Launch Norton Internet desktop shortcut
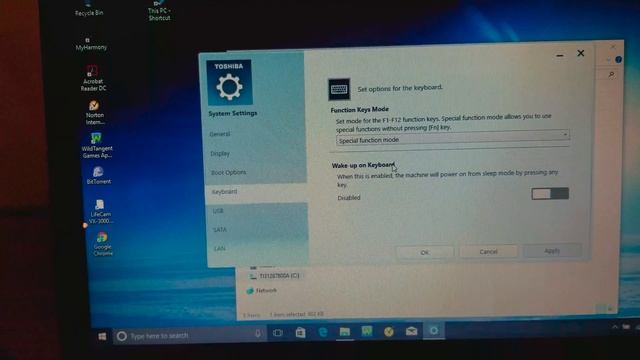The height and width of the screenshot is (360, 640). pyautogui.click(x=95, y=112)
